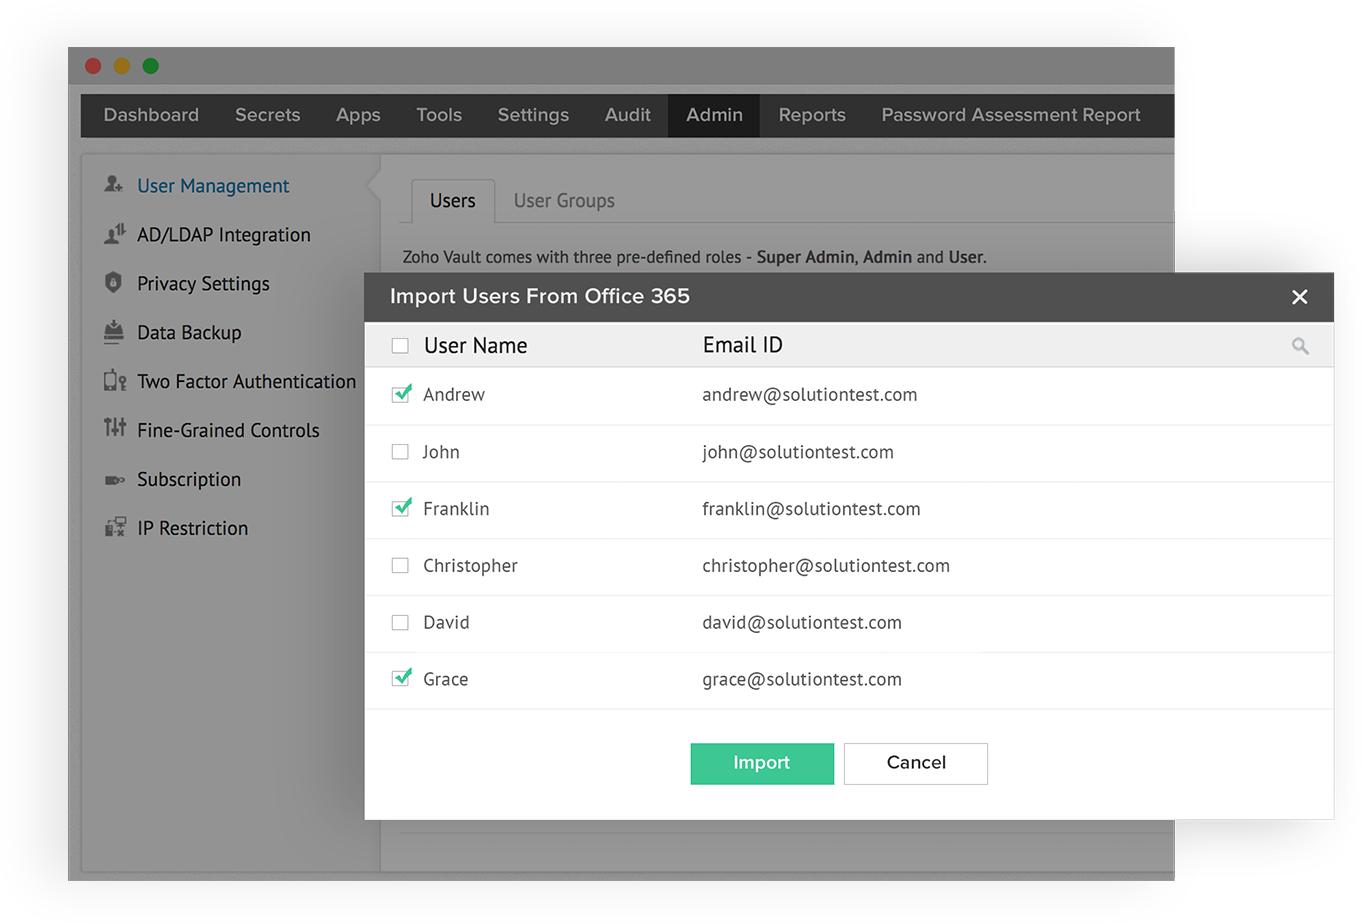Click the green window maximize dot

151,66
